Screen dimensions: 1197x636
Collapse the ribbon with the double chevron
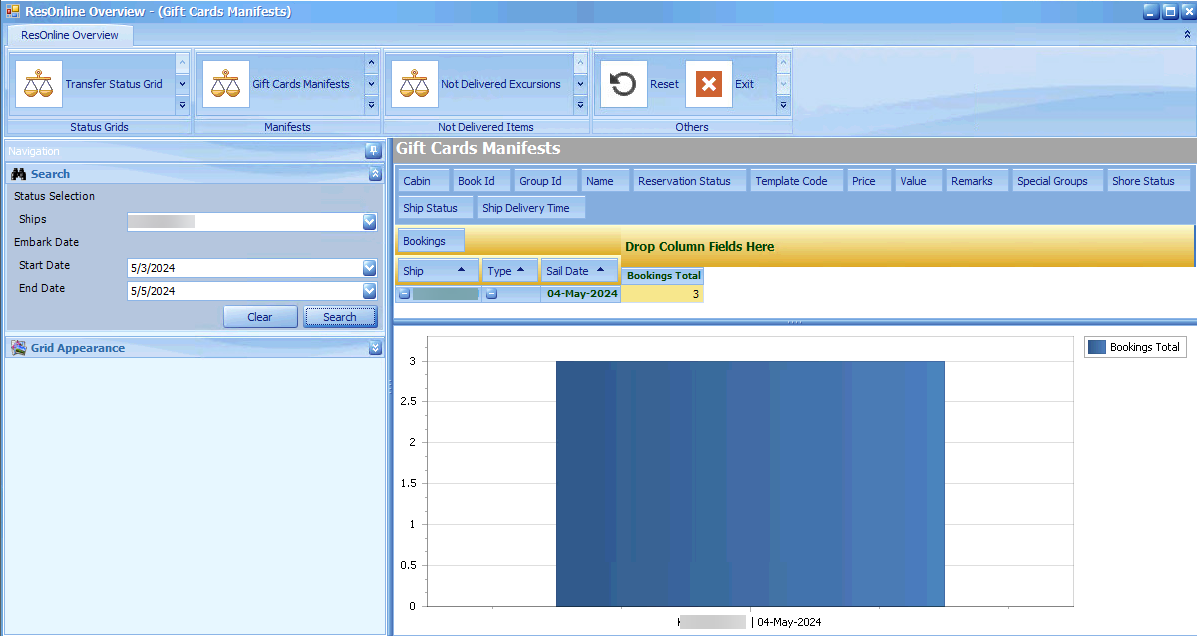[1187, 34]
